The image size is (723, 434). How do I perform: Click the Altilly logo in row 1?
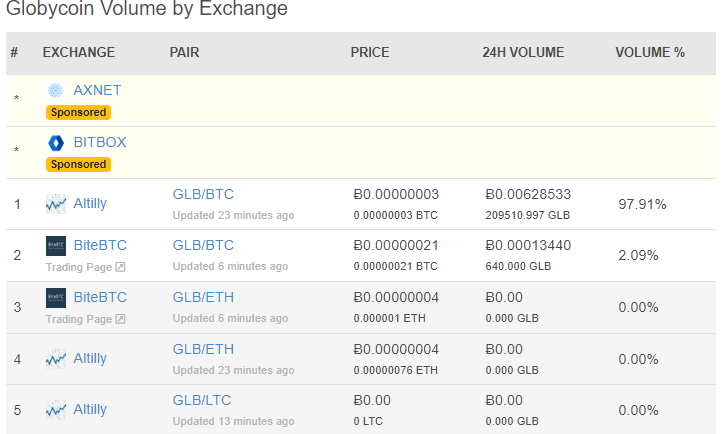[56, 204]
